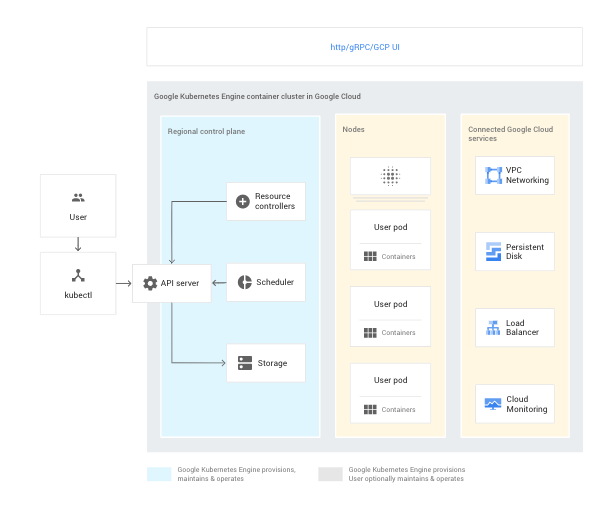Screen dimensions: 614x509
Task: Click the 'Nodes' heading
Action: click(353, 129)
